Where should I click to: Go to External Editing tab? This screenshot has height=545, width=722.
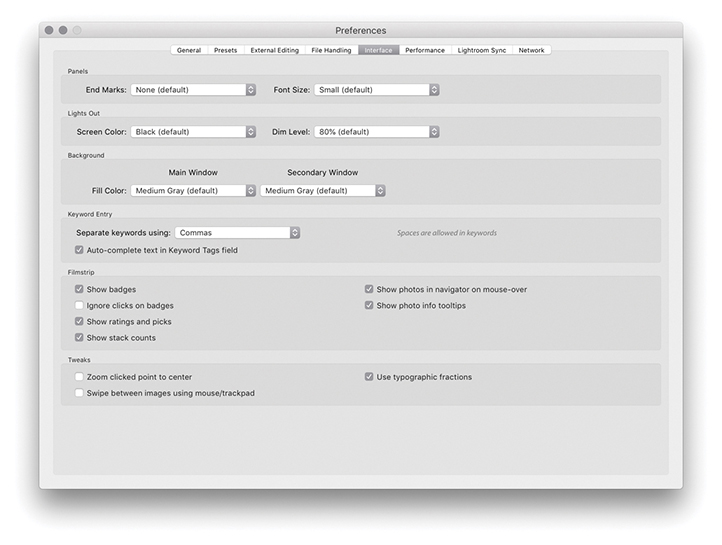pyautogui.click(x=274, y=50)
